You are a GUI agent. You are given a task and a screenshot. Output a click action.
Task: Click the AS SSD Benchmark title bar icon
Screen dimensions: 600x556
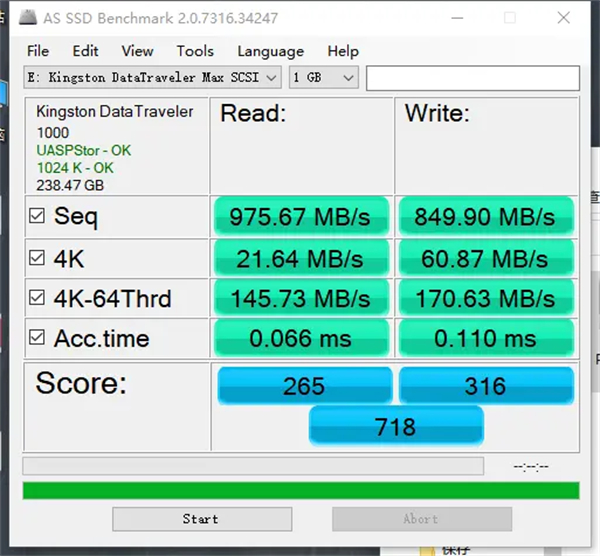tap(28, 18)
